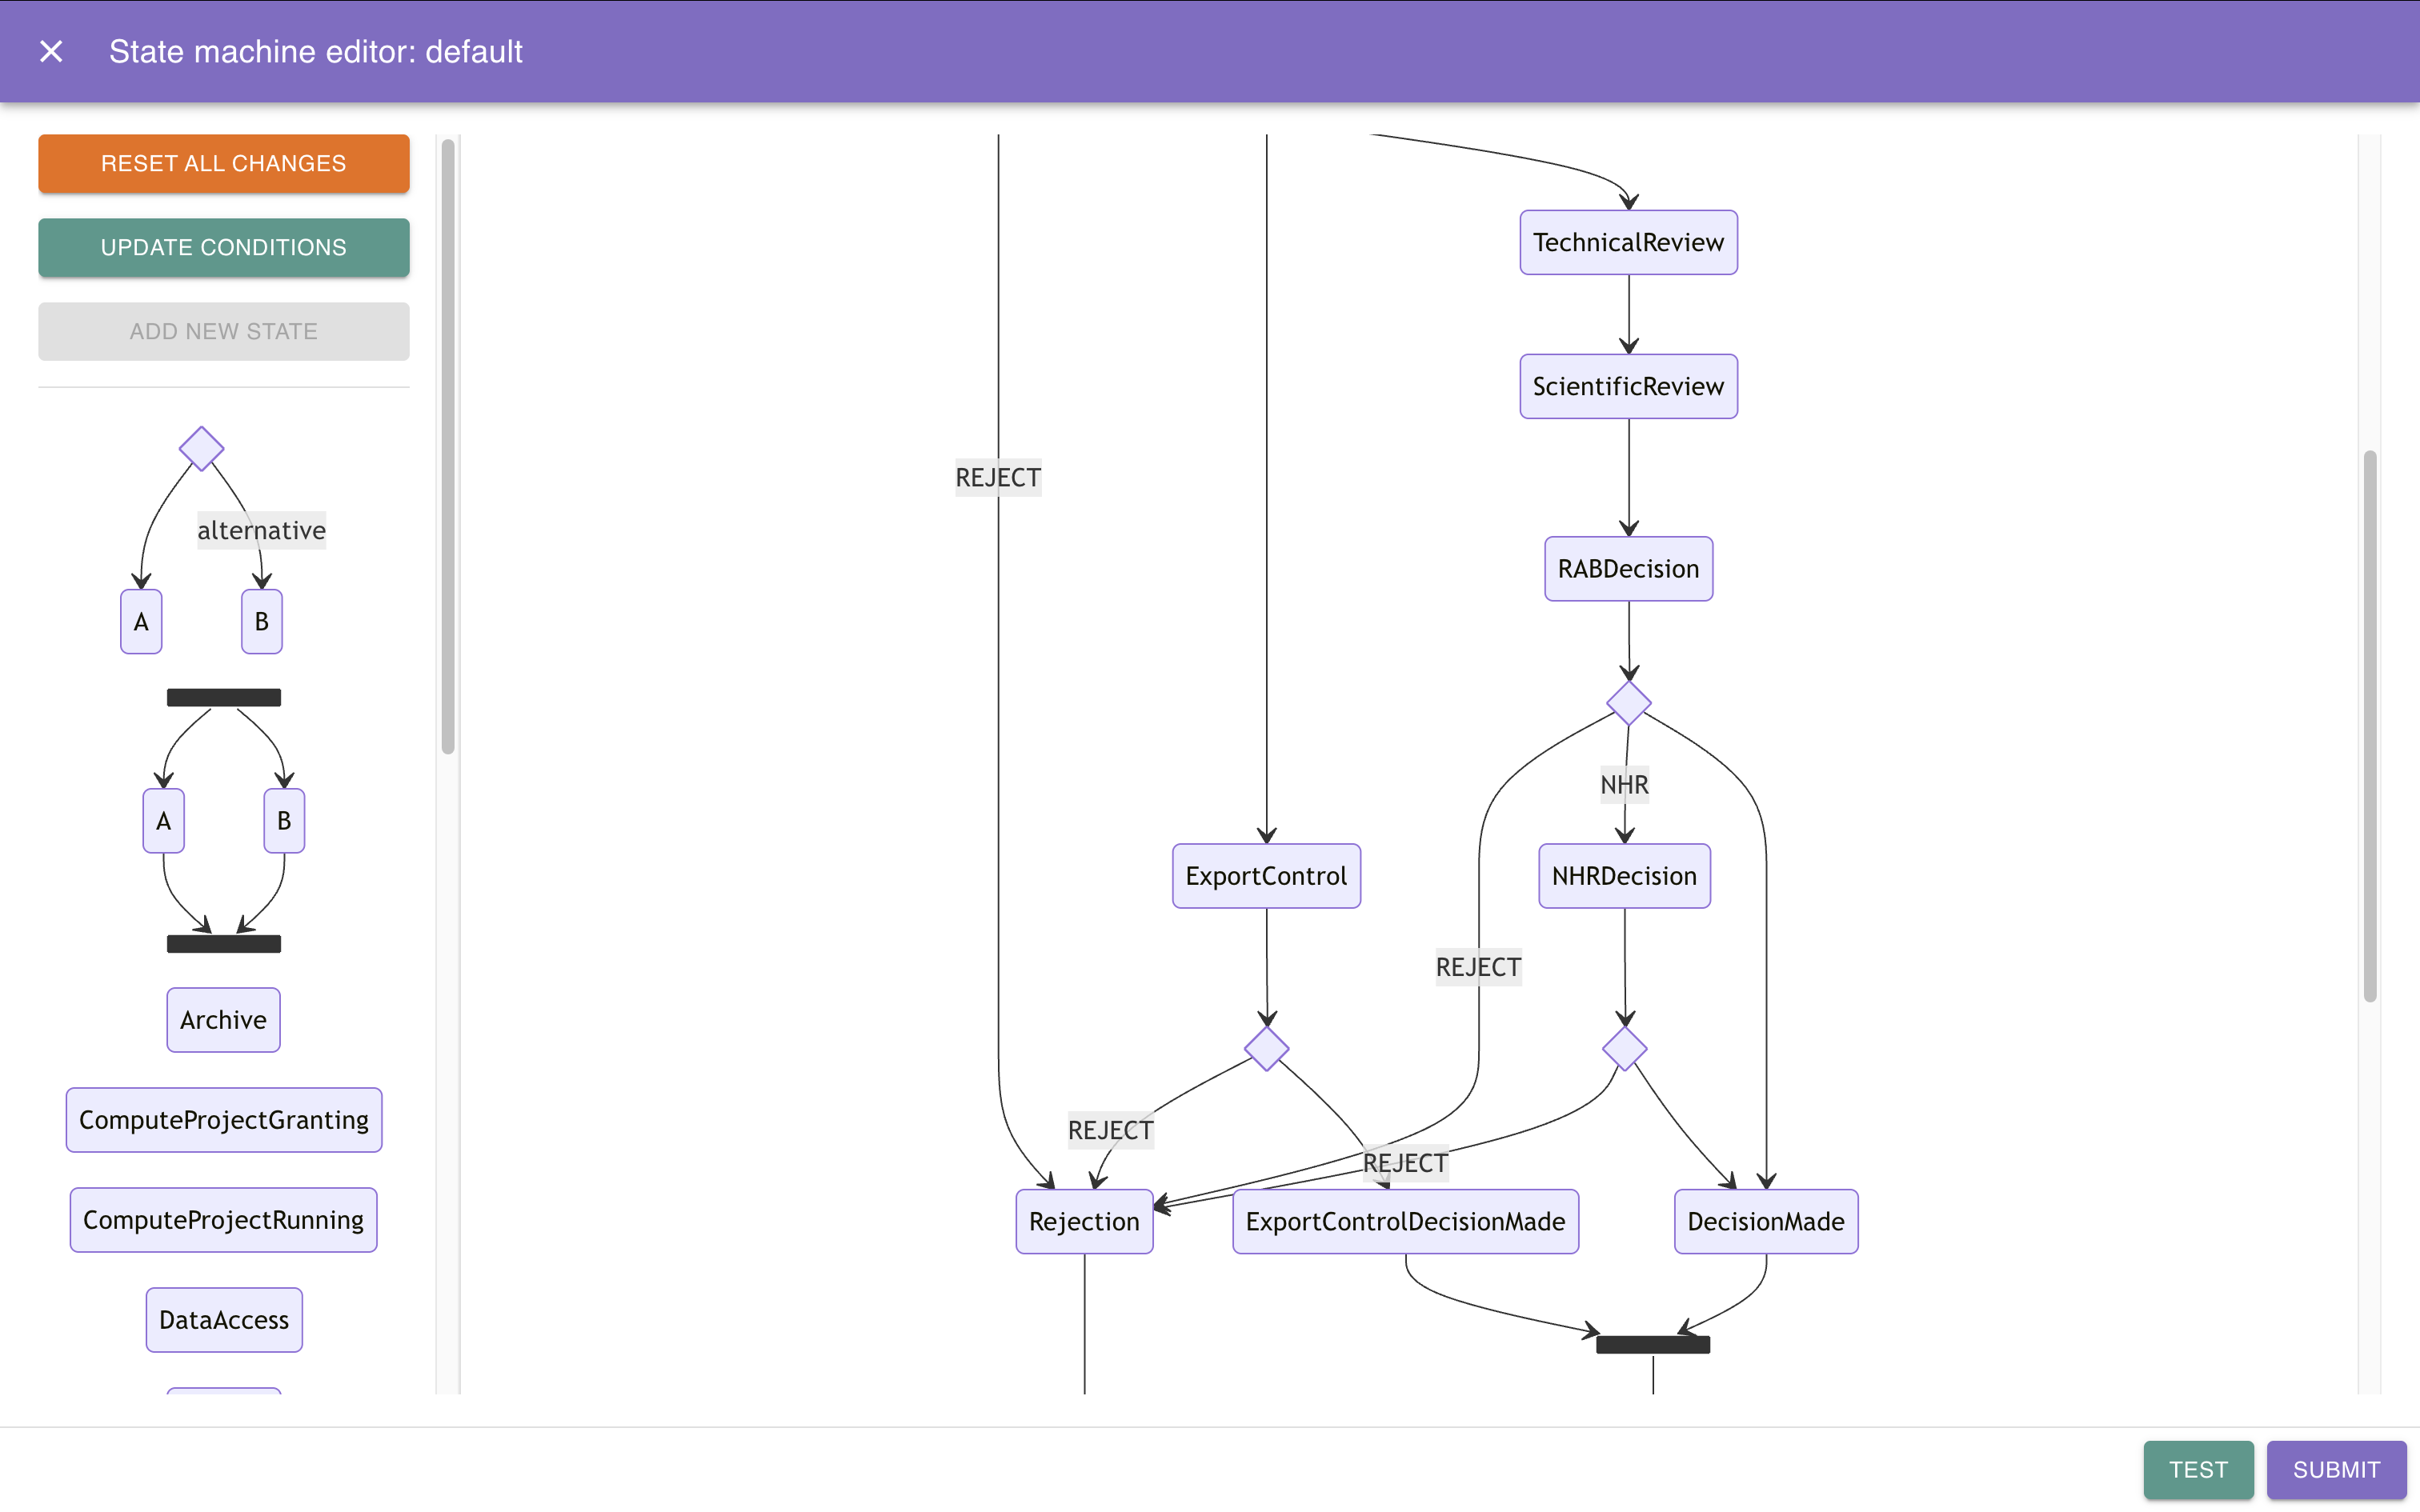The width and height of the screenshot is (2420, 1512).
Task: Select the Archive state in the palette
Action: tap(223, 1019)
